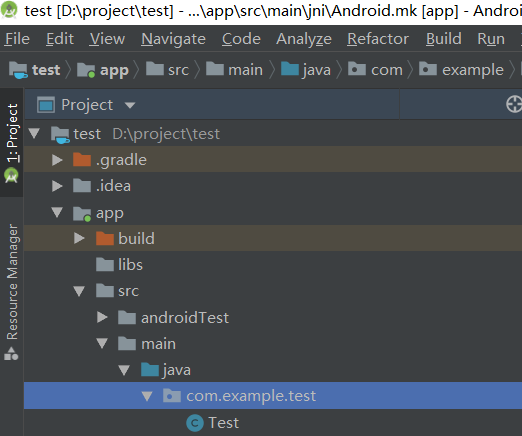Select the build row in tree
The image size is (522, 436).
point(273,238)
